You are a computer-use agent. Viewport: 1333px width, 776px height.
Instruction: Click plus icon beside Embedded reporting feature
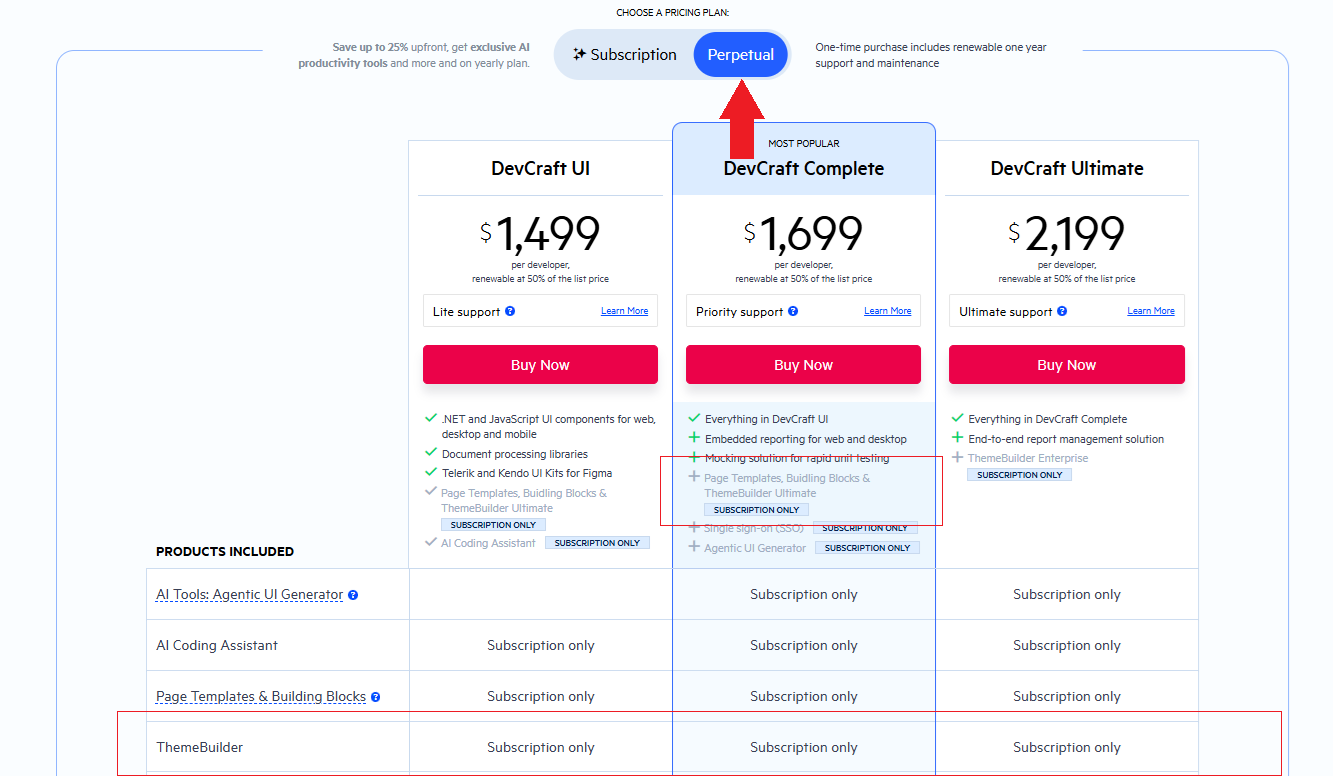[x=694, y=438]
